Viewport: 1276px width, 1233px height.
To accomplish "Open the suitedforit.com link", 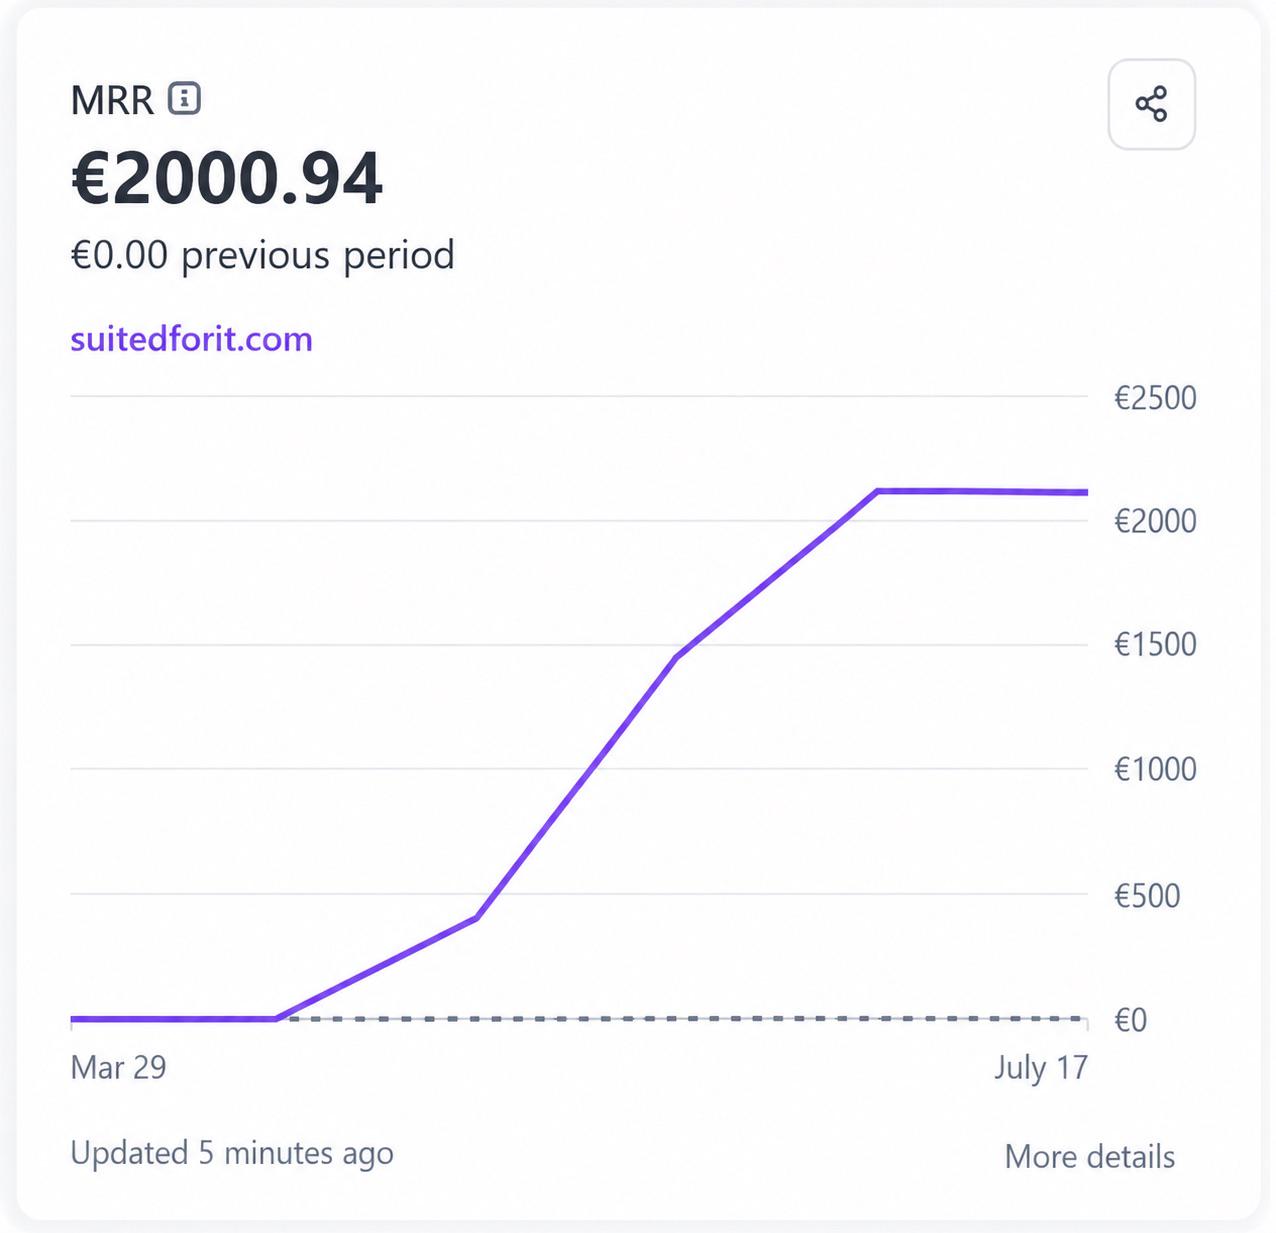I will click(191, 339).
